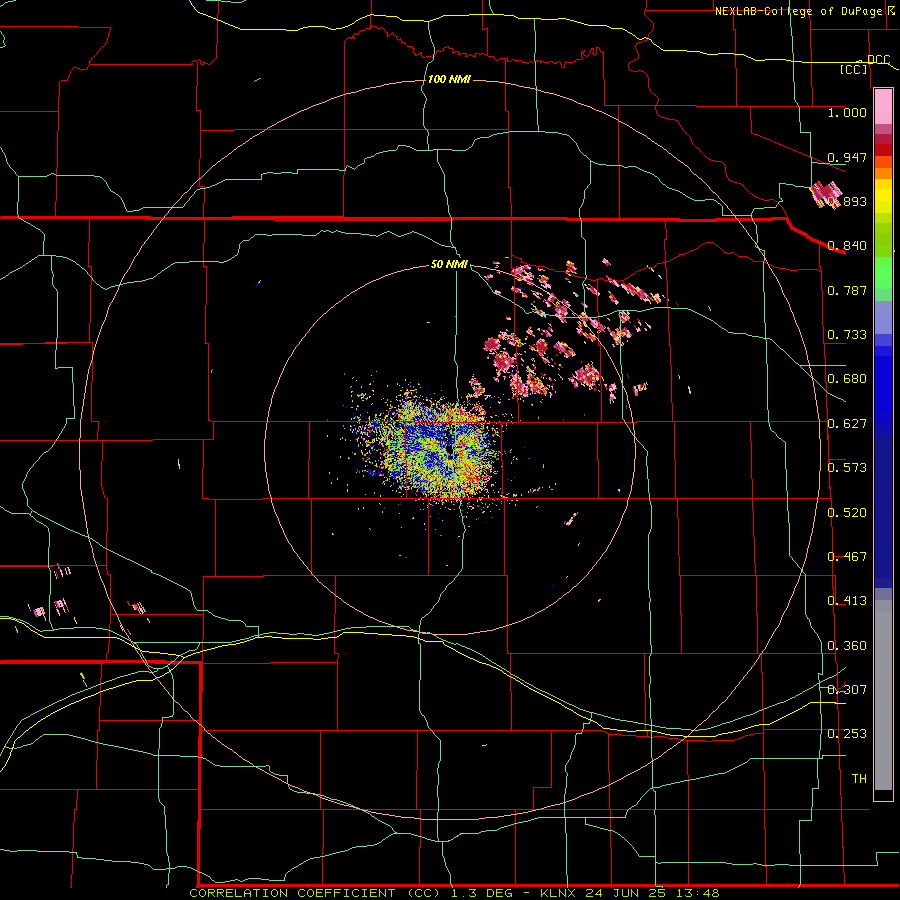Click the 0.360 scale value
Viewport: 900px width, 900px height.
[x=847, y=646]
